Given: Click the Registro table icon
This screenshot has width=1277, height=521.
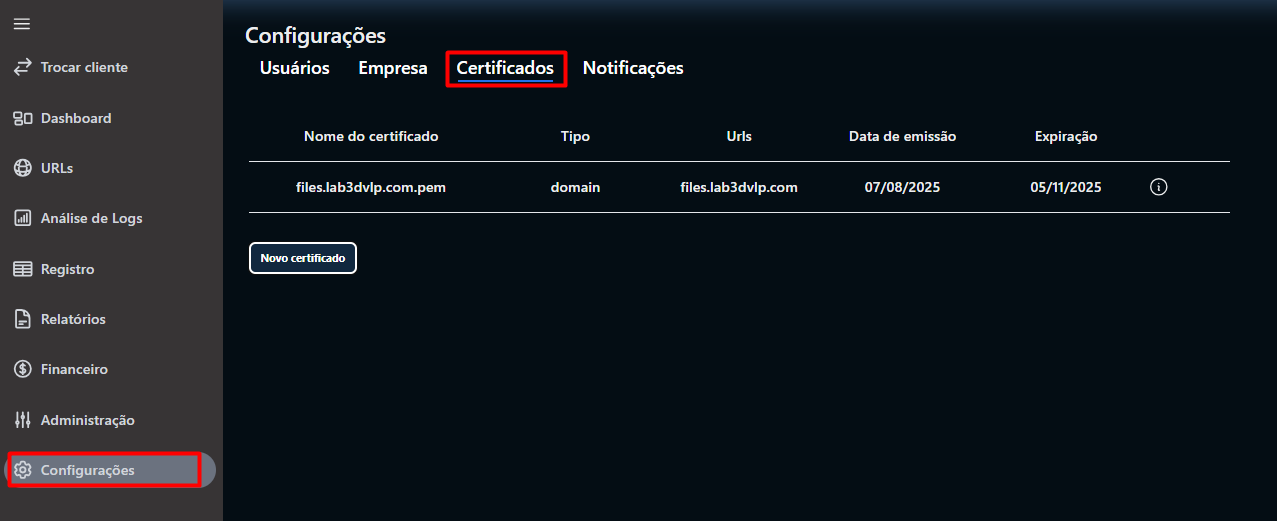Looking at the screenshot, I should [22, 269].
